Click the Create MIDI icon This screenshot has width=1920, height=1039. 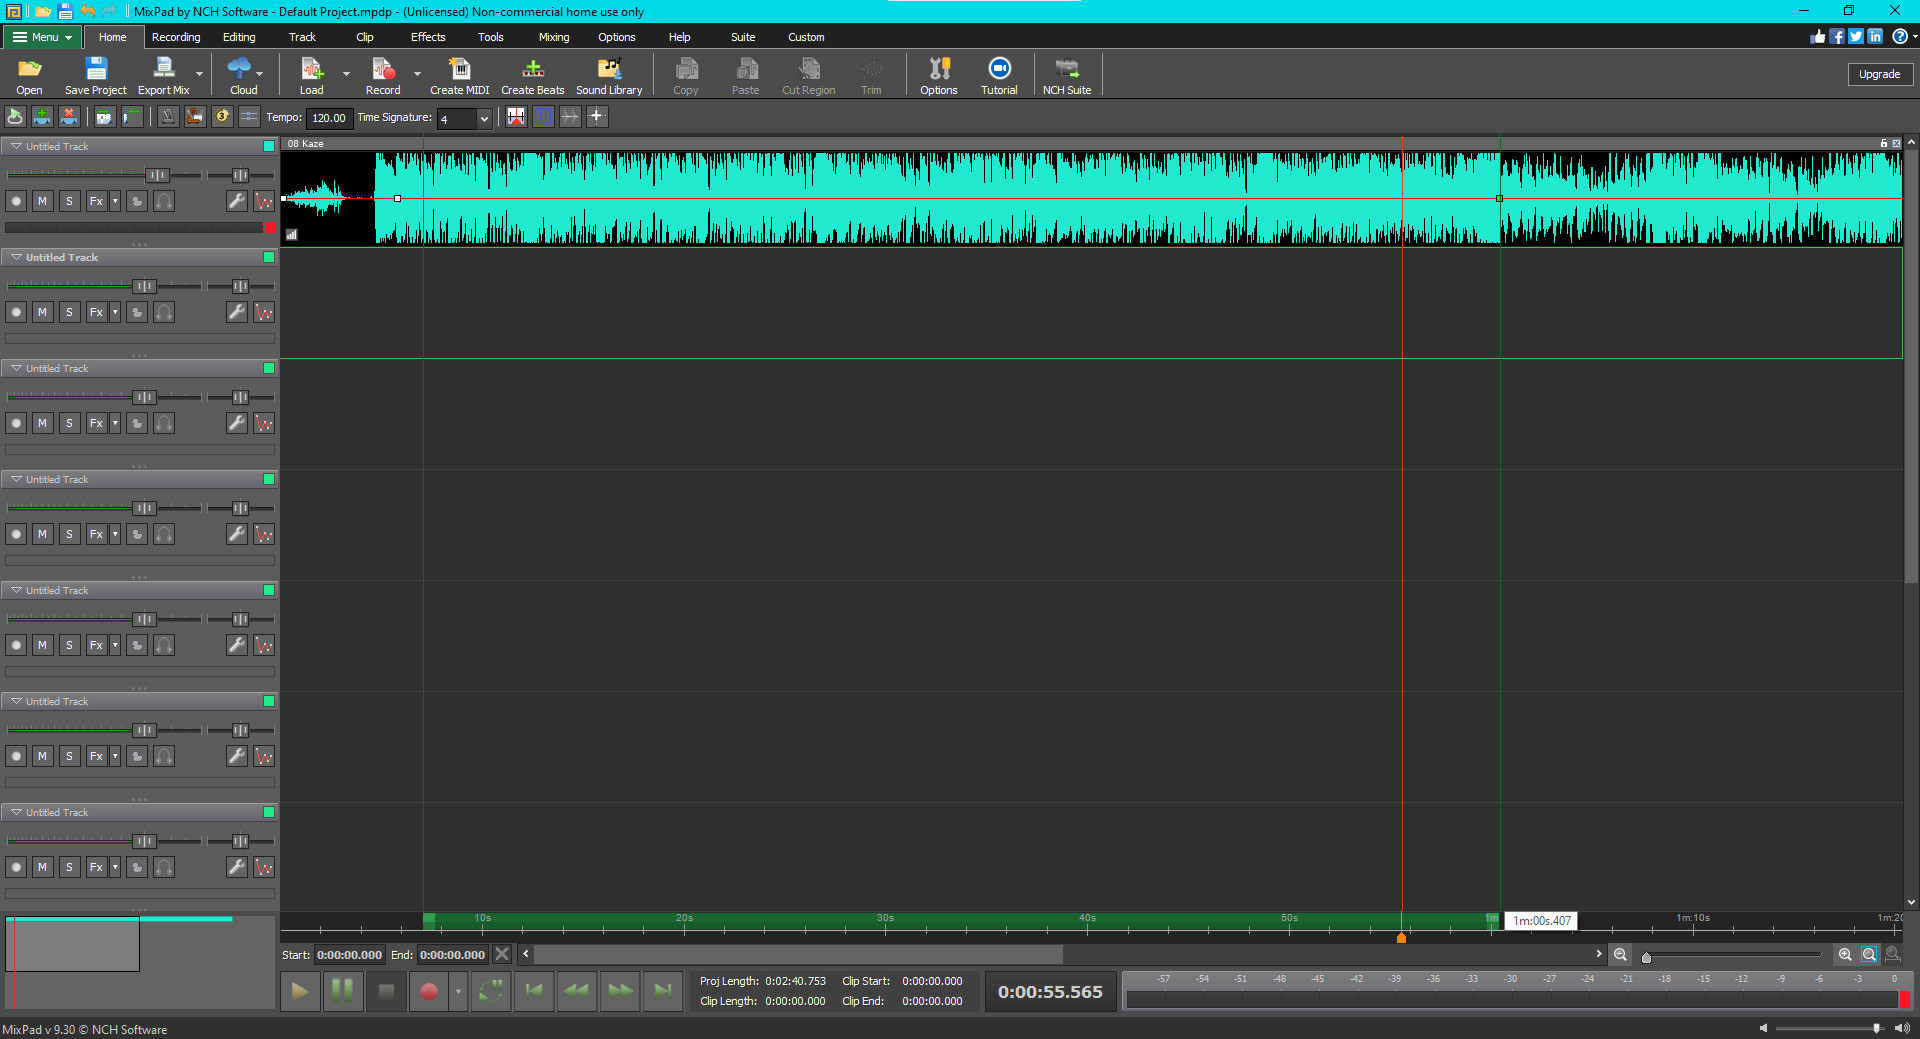click(459, 69)
